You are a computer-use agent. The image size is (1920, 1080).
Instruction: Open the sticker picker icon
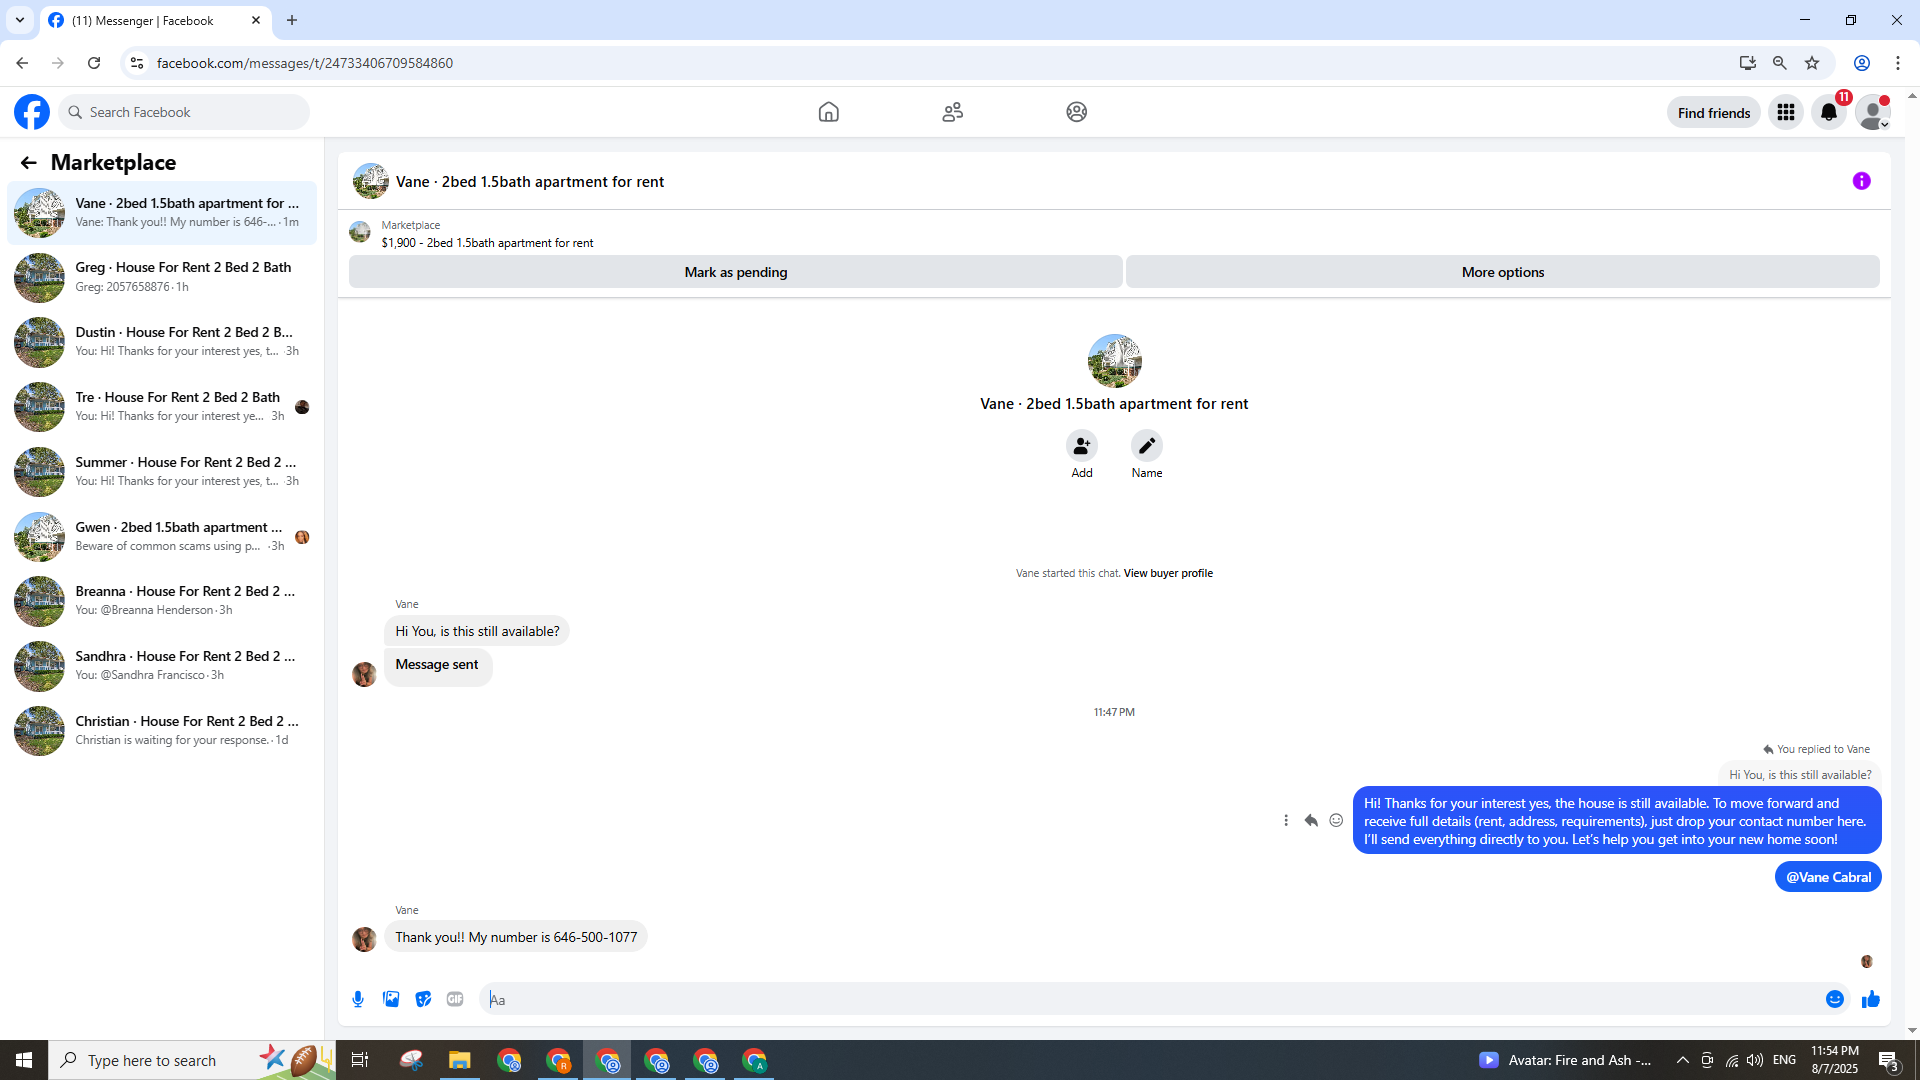click(423, 999)
